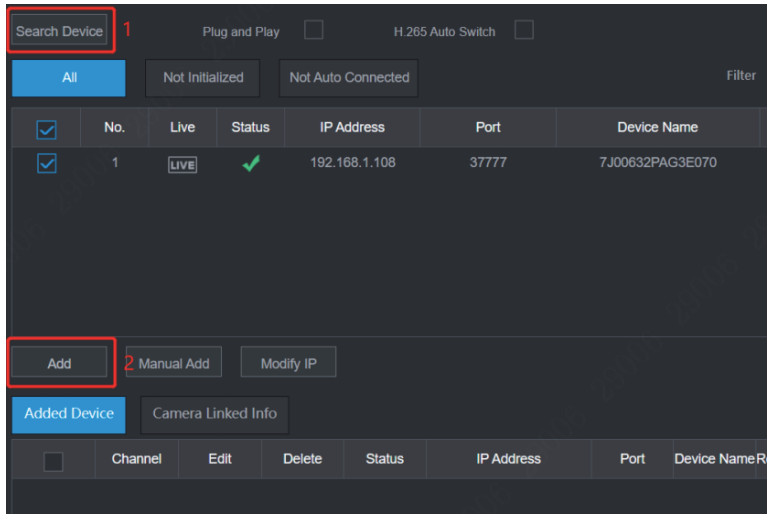The width and height of the screenshot is (773, 521).
Task: Enable the Plug and Play checkbox
Action: (x=313, y=31)
